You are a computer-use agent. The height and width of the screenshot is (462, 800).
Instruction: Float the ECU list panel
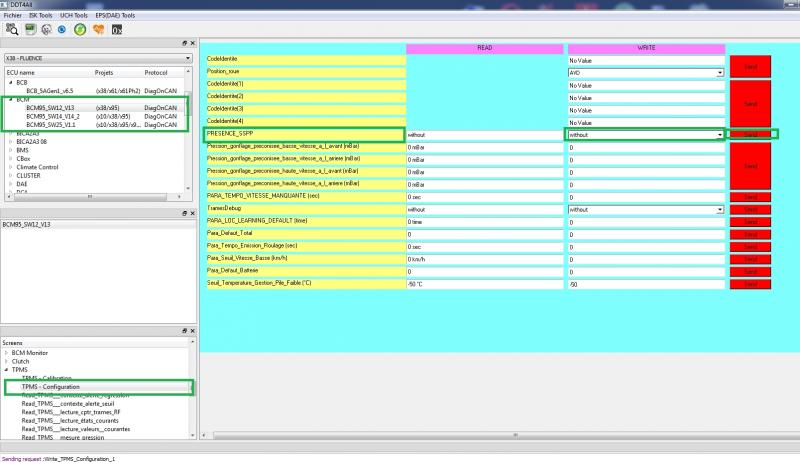tap(185, 43)
